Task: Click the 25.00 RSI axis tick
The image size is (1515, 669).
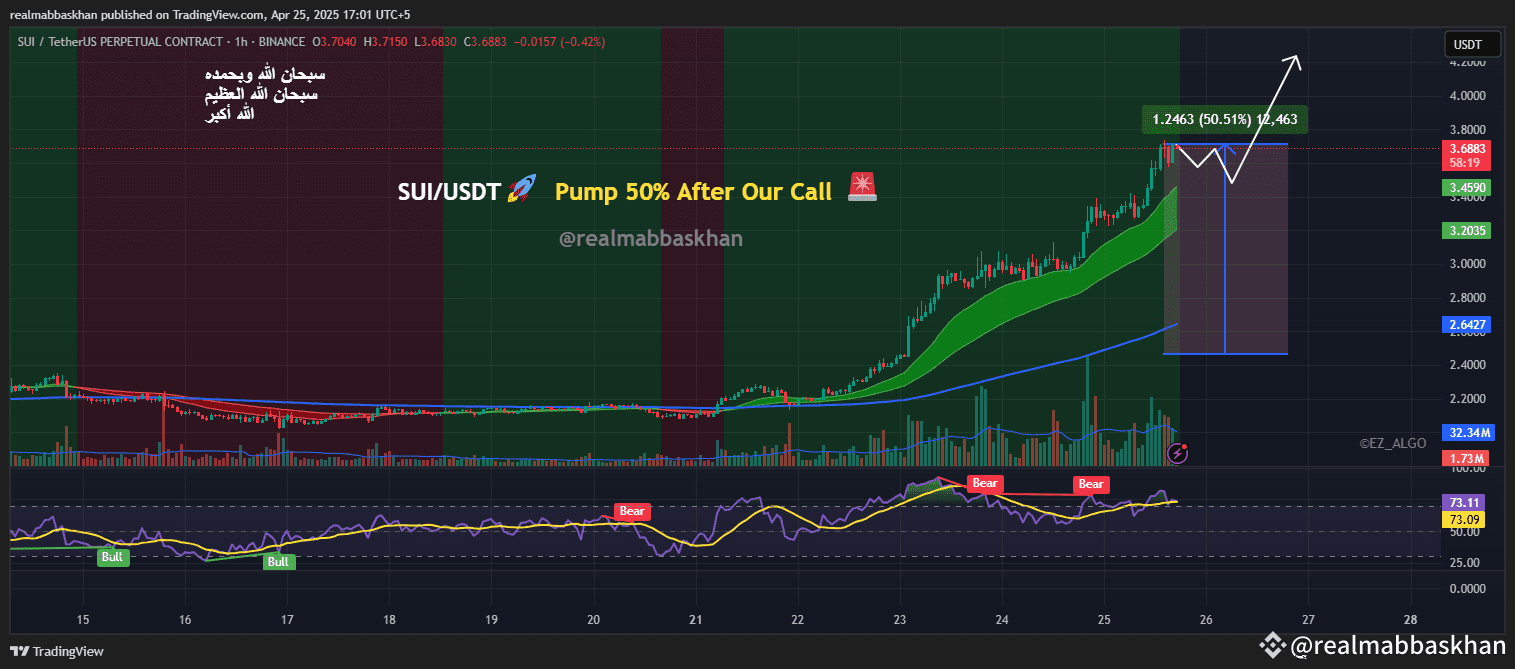Action: click(x=1466, y=563)
